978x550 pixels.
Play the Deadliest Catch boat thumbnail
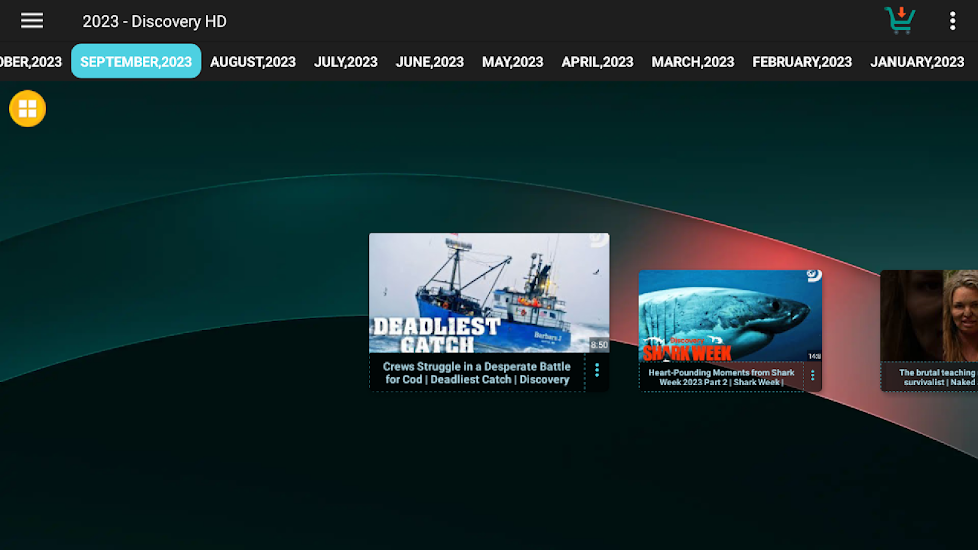[x=488, y=293]
